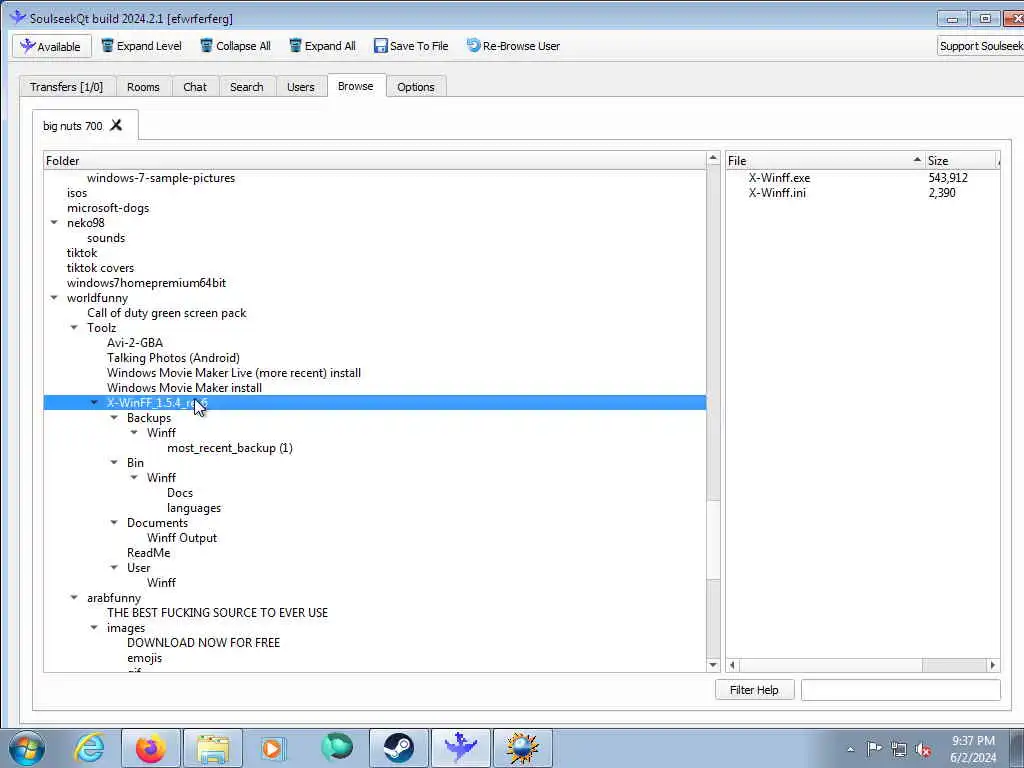Select the microsoft-dogs folder

(x=108, y=208)
